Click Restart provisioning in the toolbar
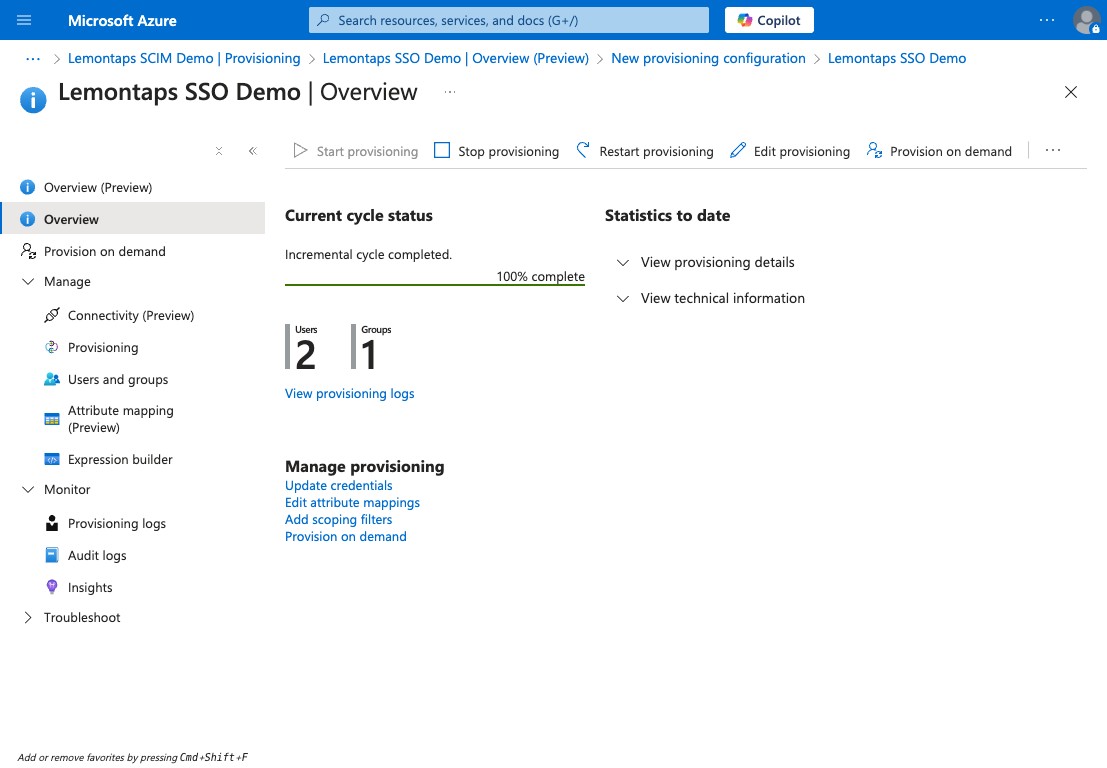 tap(645, 151)
